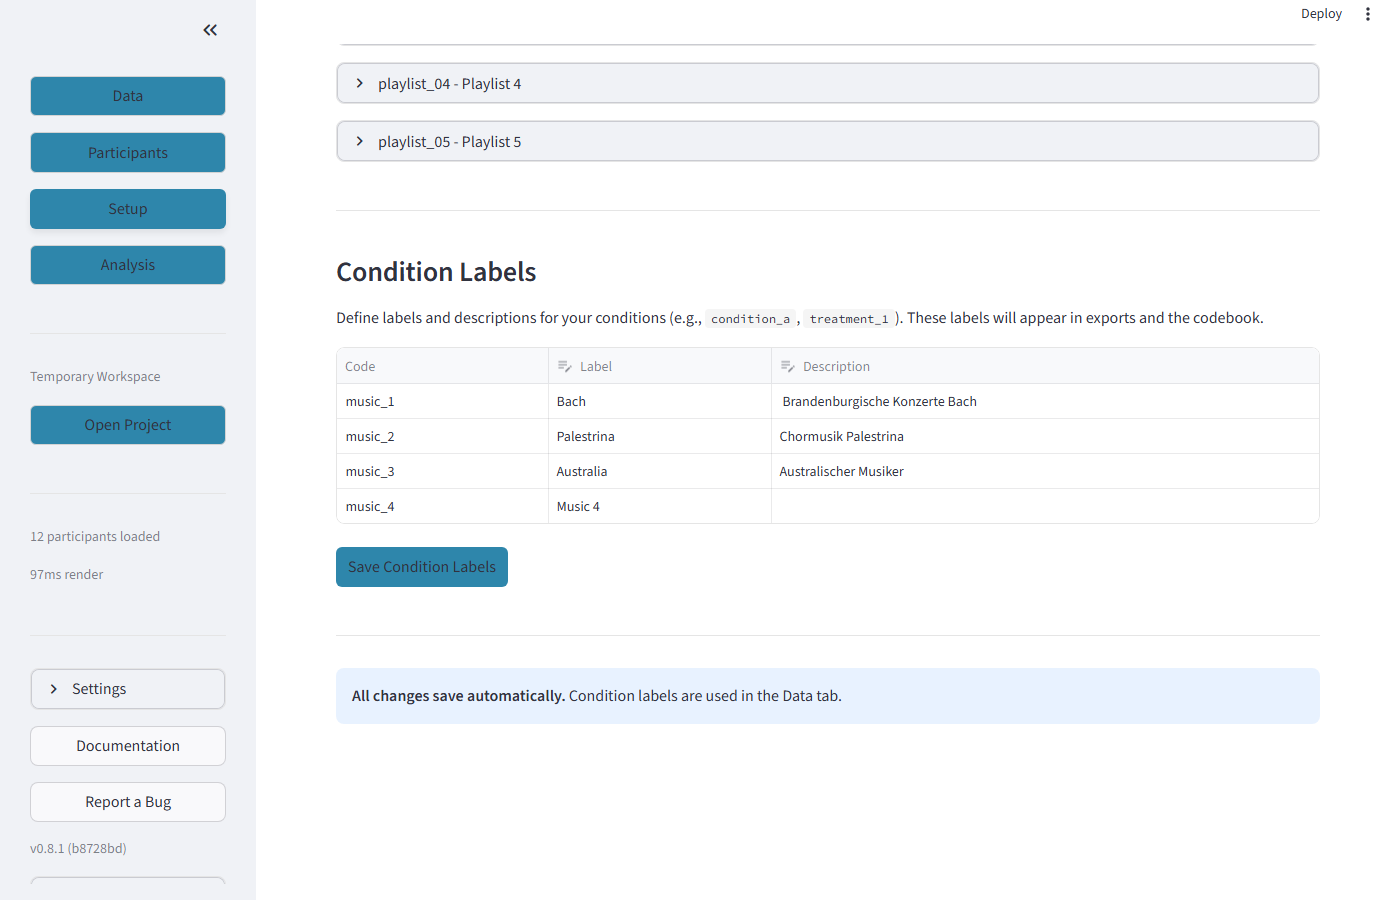Click the 97ms render status text
Image resolution: width=1400 pixels, height=900 pixels.
[67, 574]
